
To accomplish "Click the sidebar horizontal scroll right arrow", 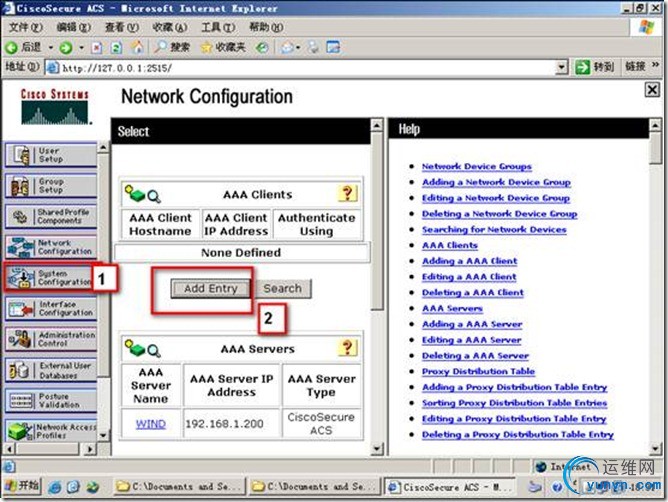I will [89, 449].
